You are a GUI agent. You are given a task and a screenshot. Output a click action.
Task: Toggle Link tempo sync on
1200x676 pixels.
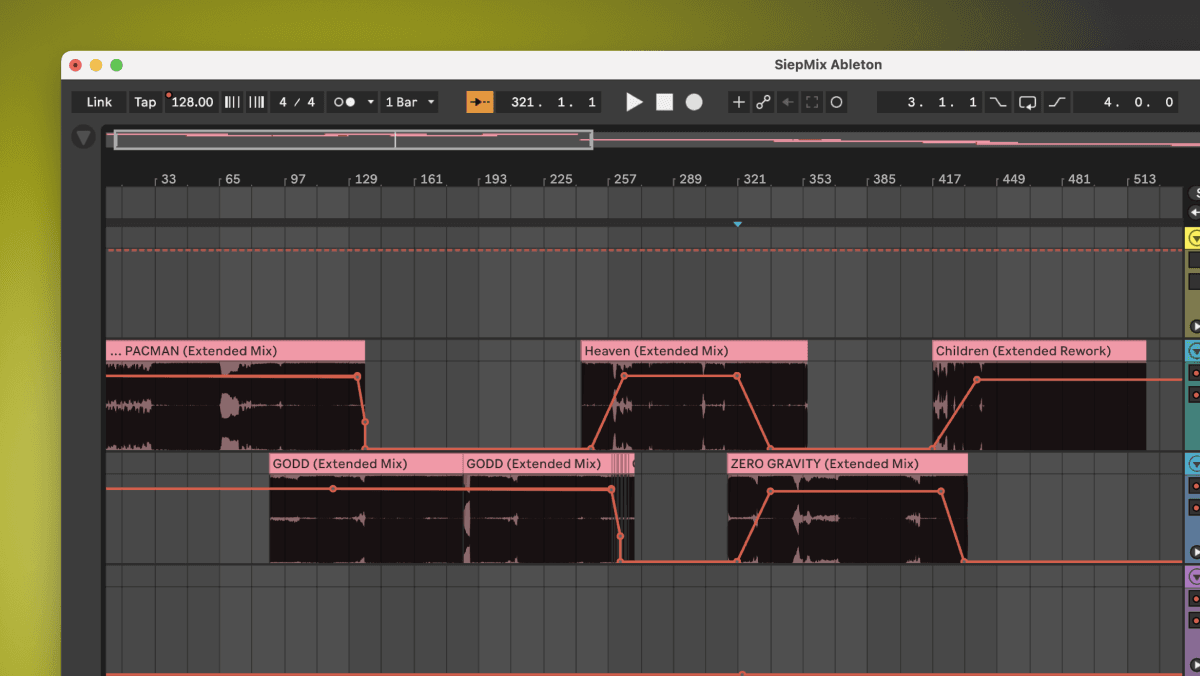click(x=98, y=101)
